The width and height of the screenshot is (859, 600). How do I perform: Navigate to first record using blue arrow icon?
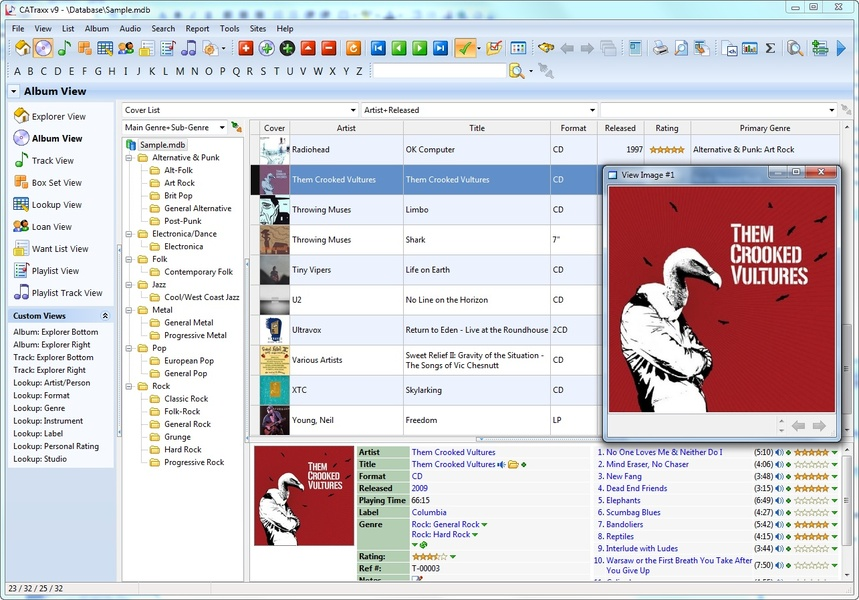point(378,47)
